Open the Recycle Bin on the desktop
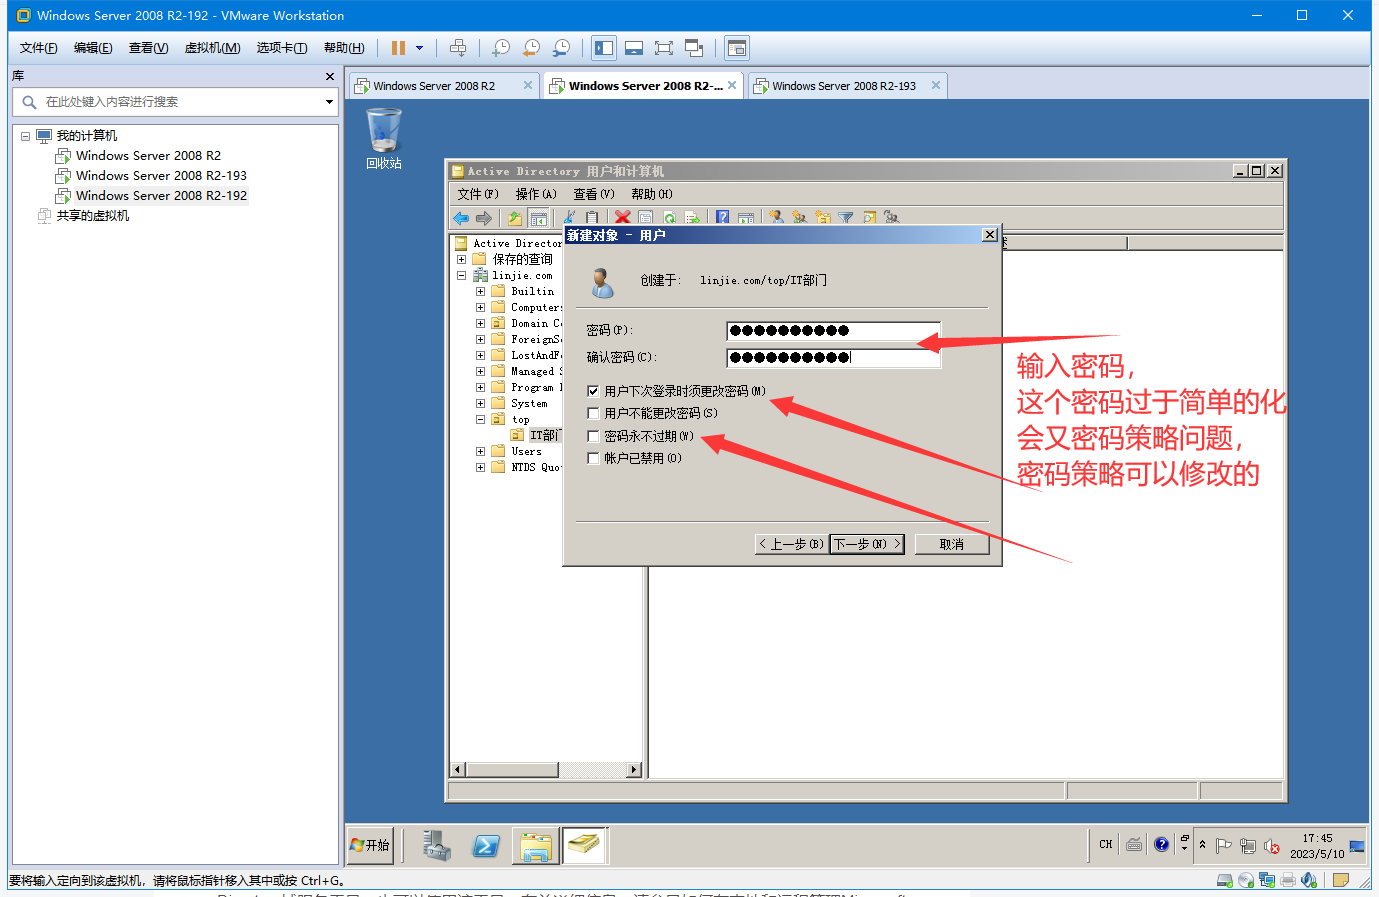Image resolution: width=1379 pixels, height=897 pixels. coord(384,138)
